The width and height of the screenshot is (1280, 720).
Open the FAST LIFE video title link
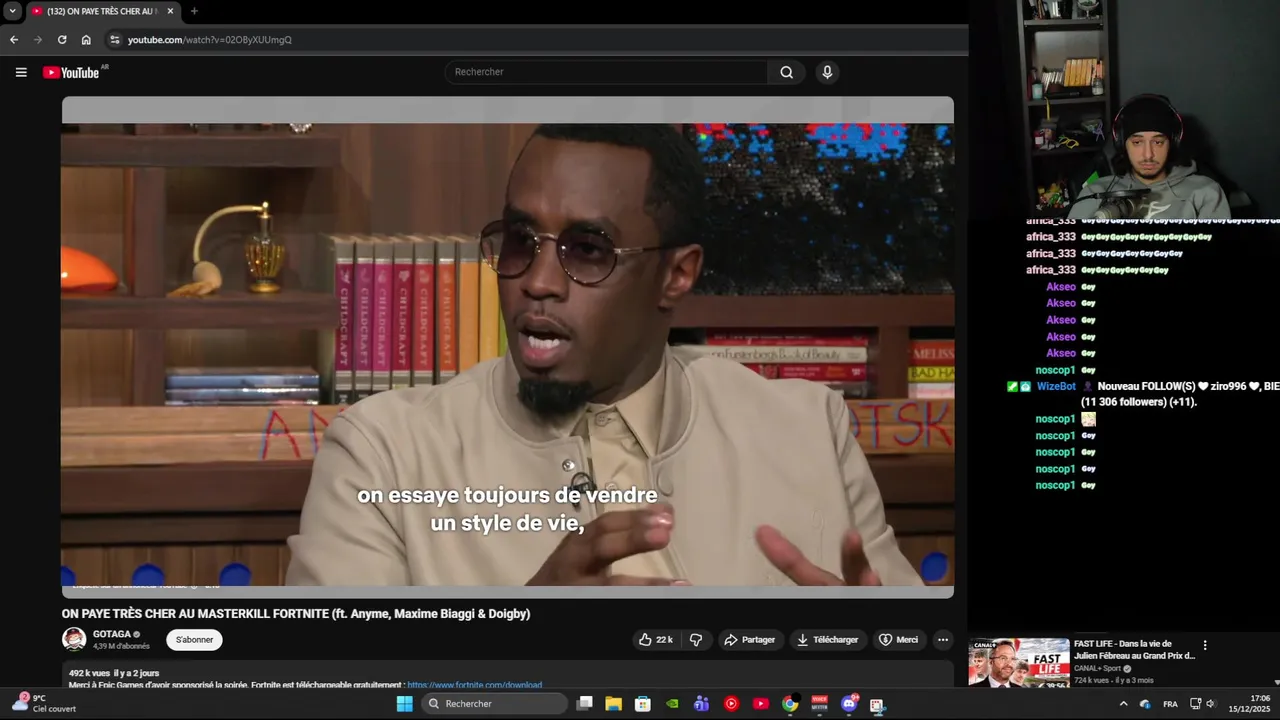(x=1135, y=650)
